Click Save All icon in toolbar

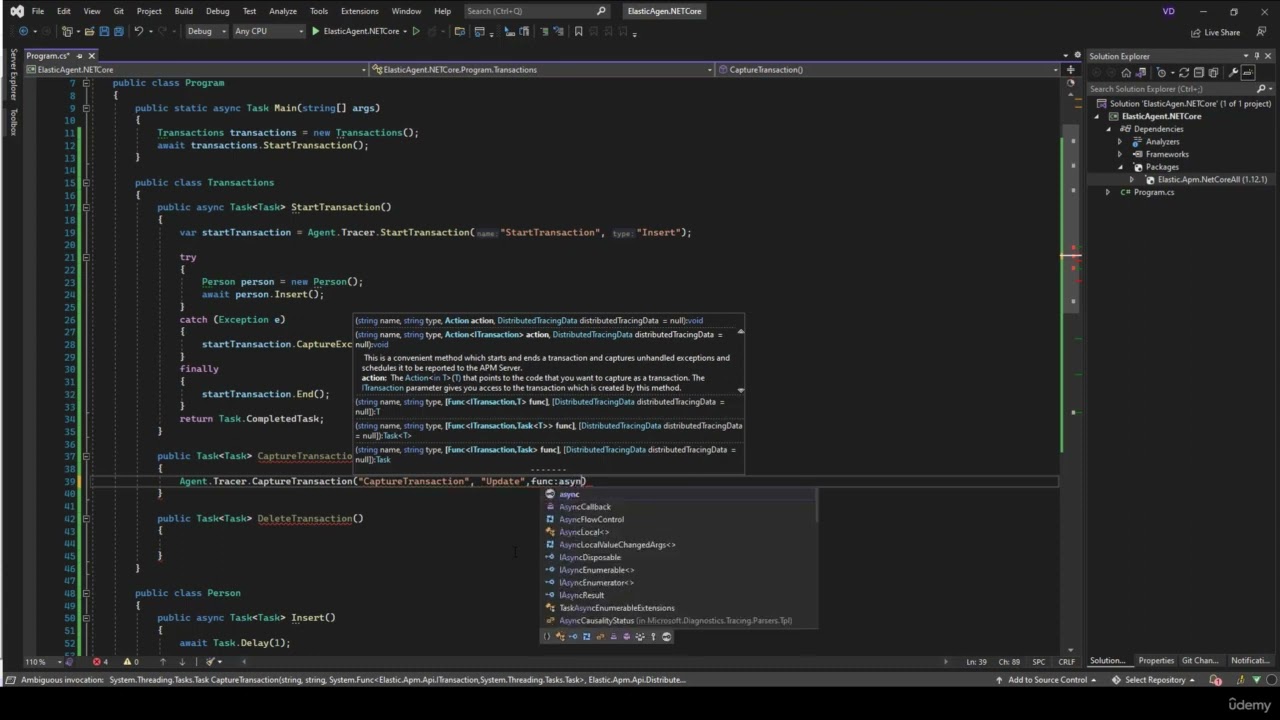[x=118, y=31]
